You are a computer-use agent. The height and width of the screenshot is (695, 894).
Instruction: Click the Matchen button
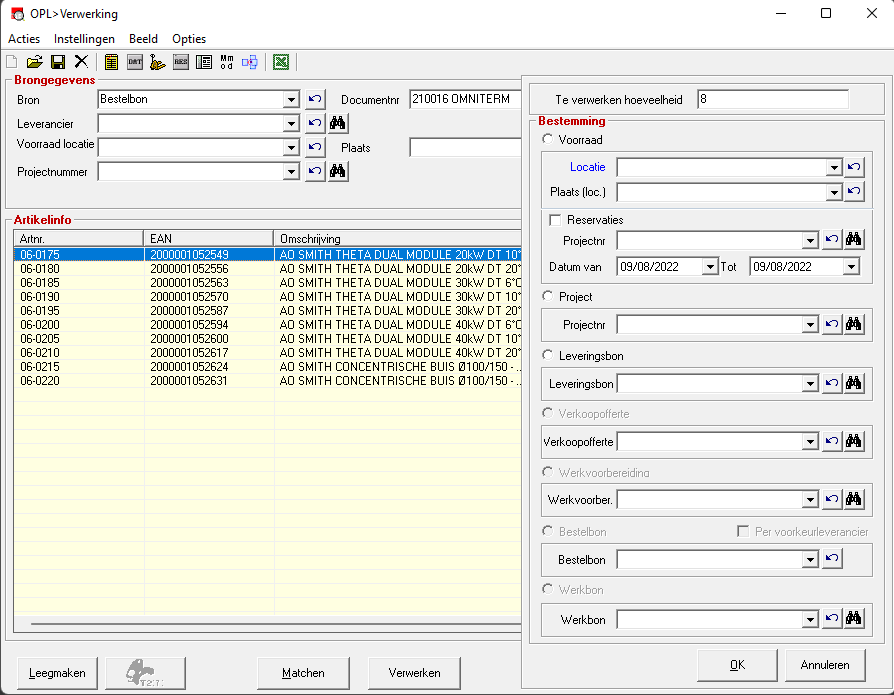303,673
